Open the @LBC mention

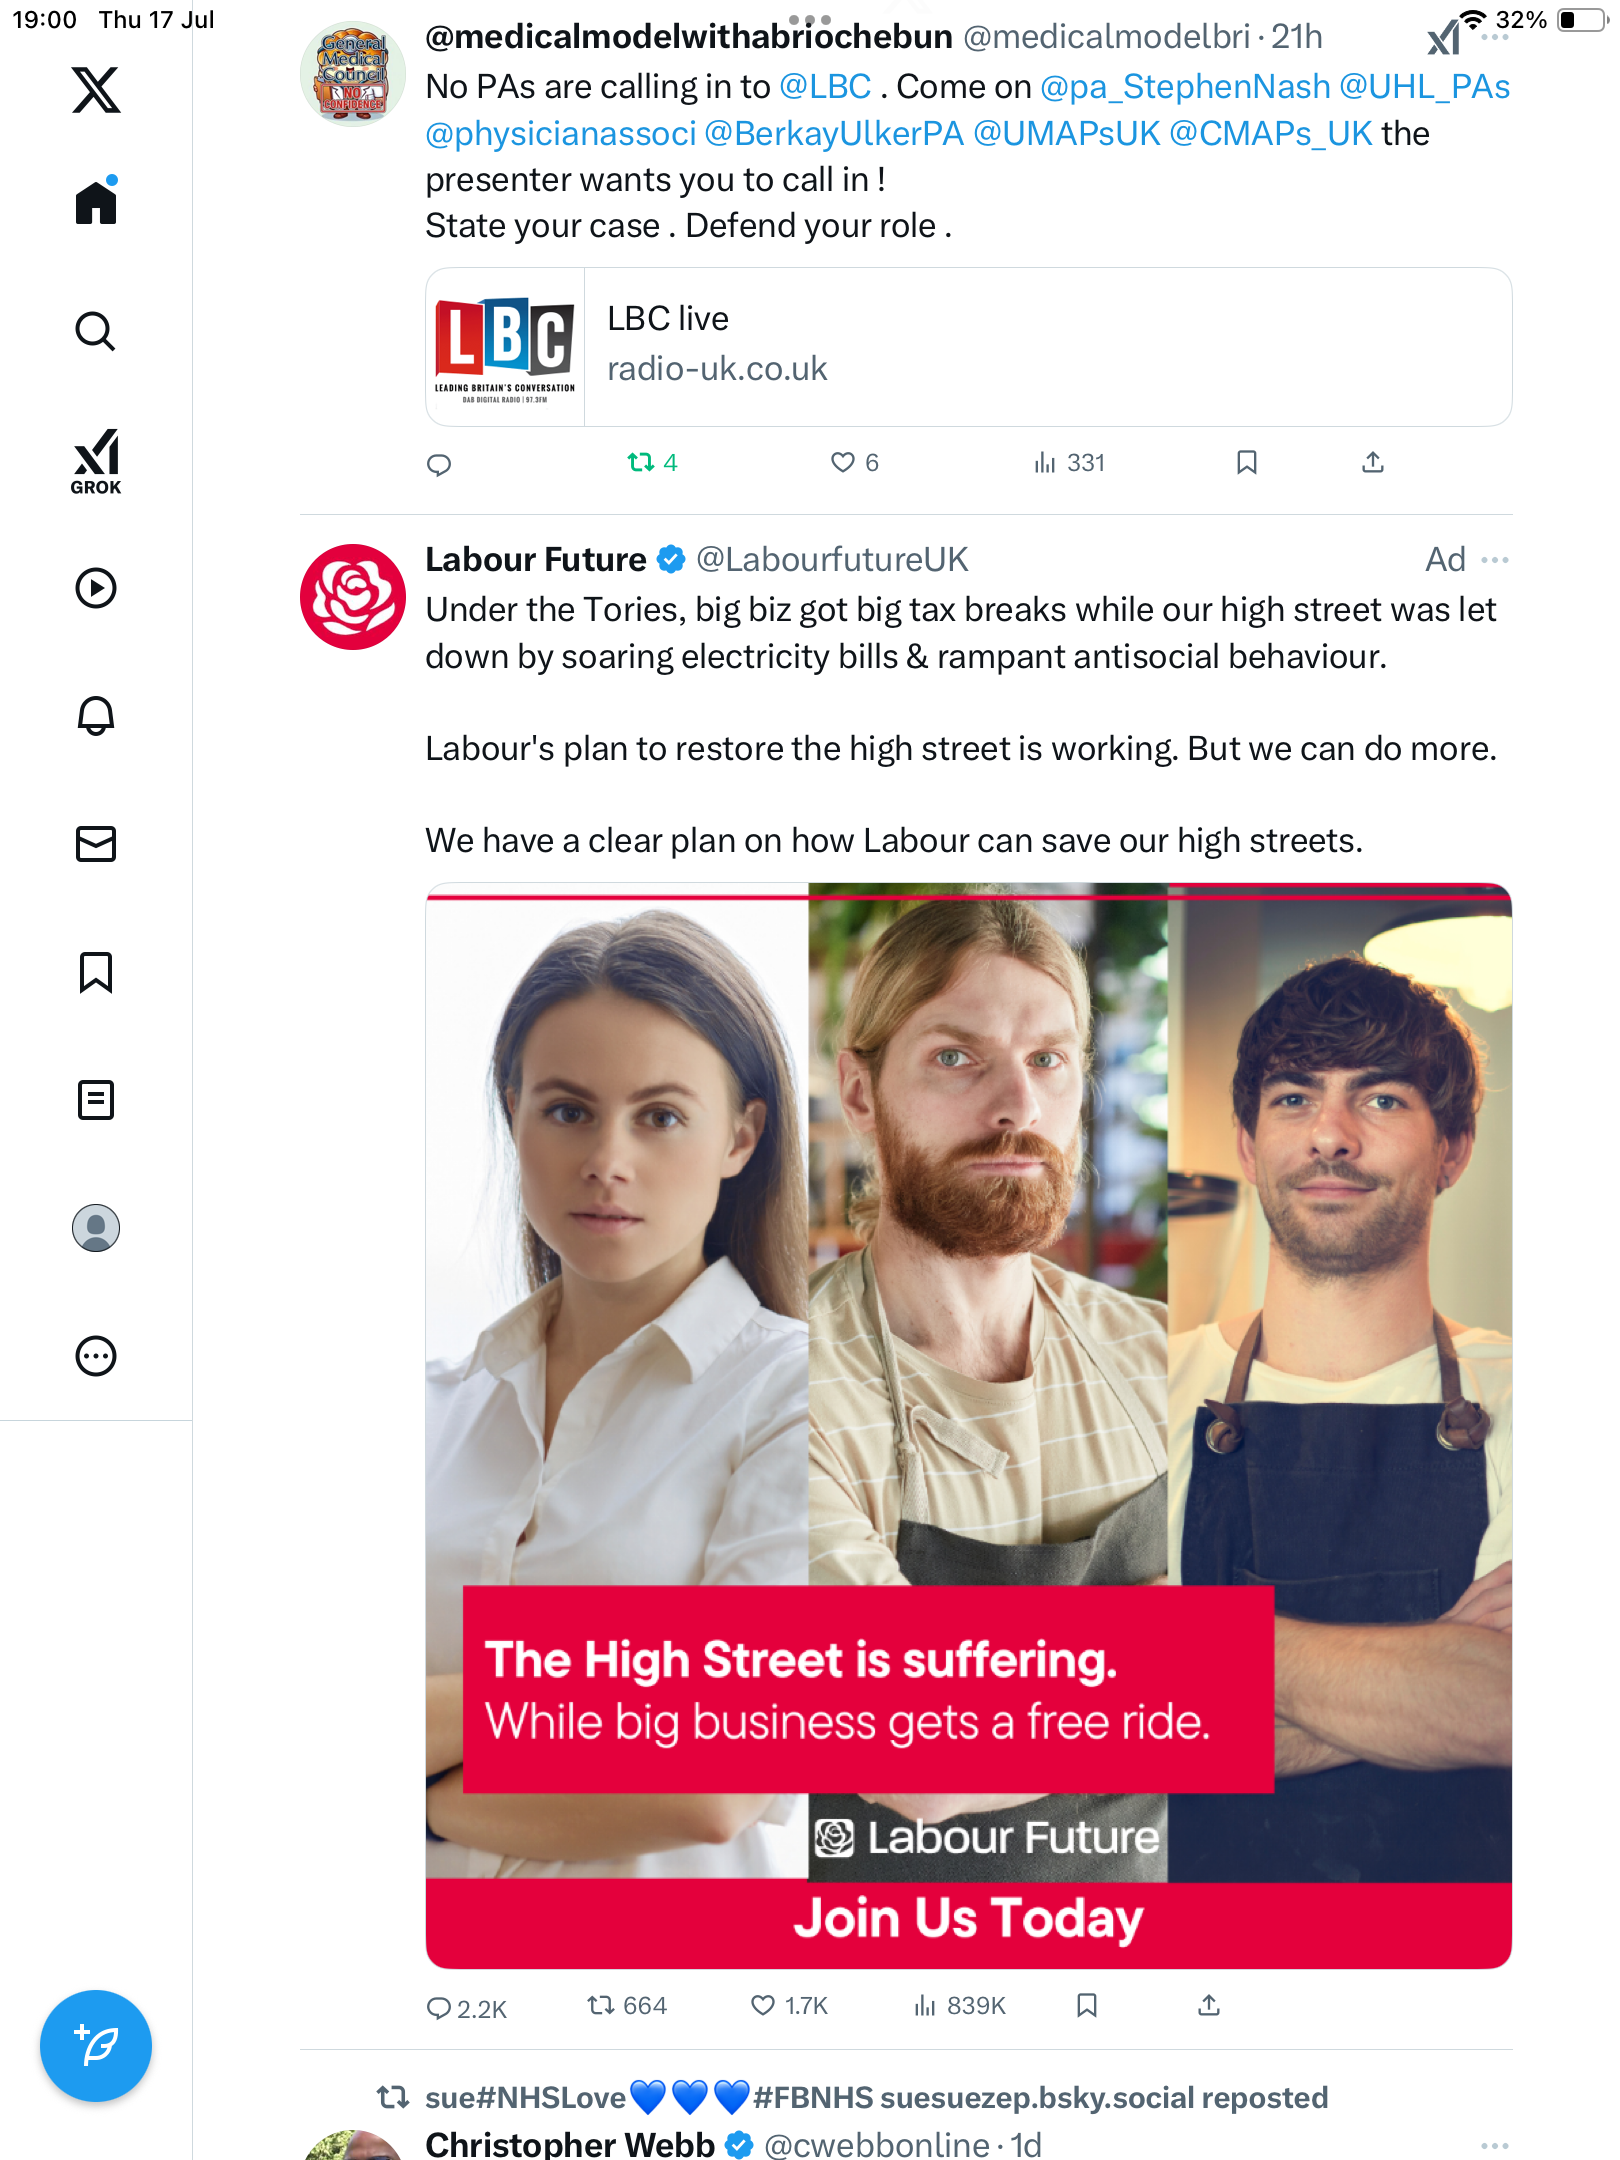pyautogui.click(x=825, y=87)
